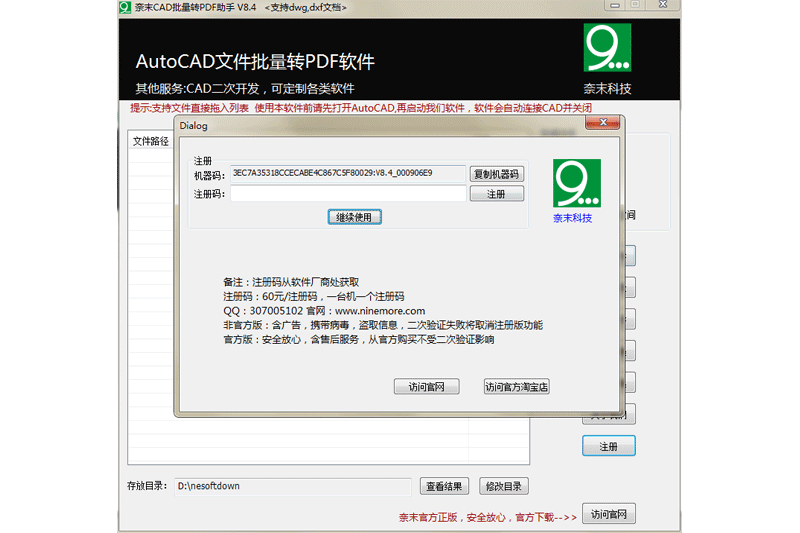Click the app icon in title bar
The width and height of the screenshot is (800, 533).
pos(125,7)
